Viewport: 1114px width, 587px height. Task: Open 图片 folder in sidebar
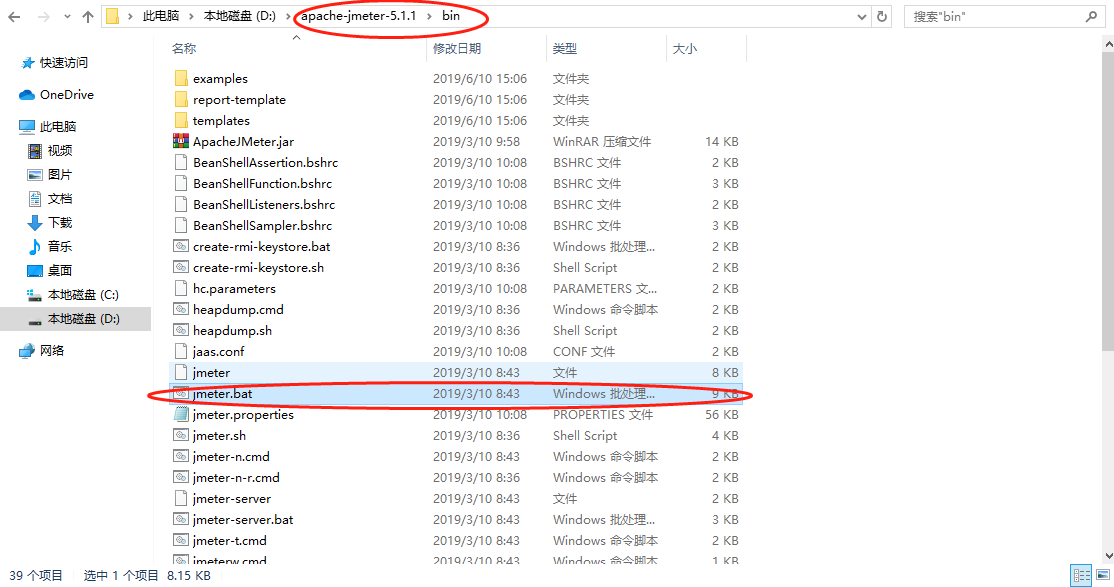(x=60, y=175)
